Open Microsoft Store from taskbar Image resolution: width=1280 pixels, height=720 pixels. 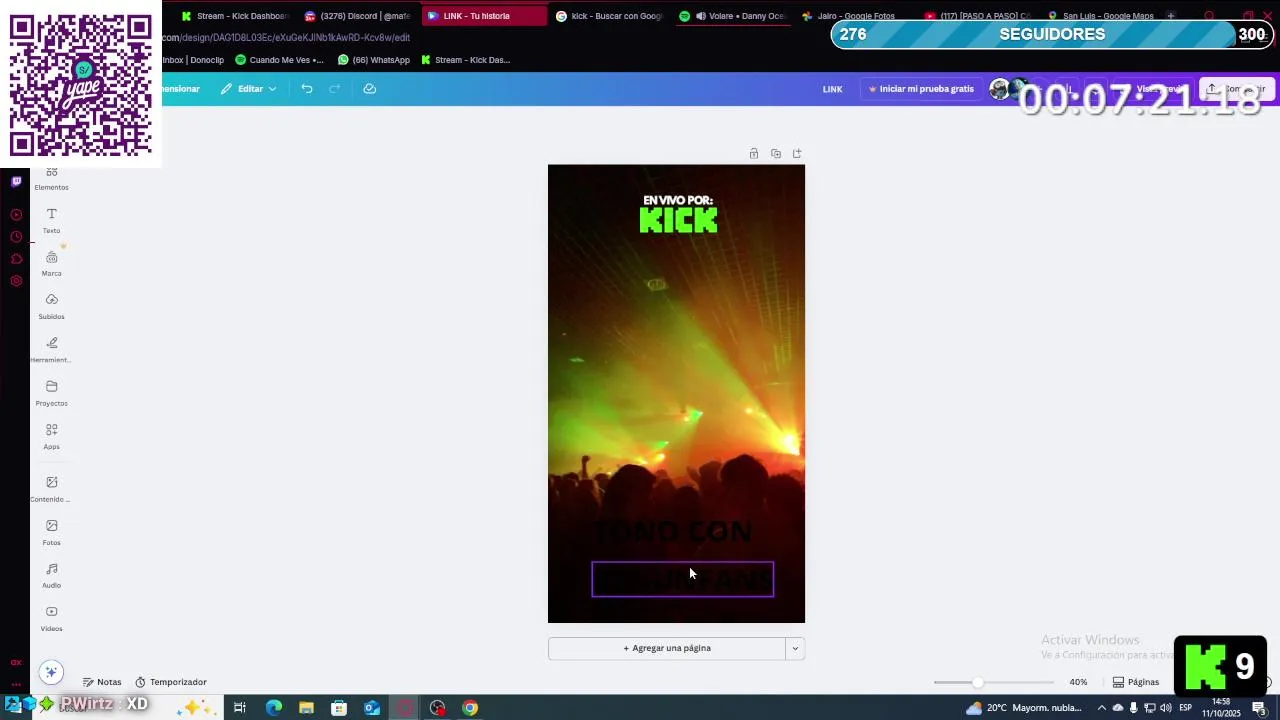click(x=339, y=708)
